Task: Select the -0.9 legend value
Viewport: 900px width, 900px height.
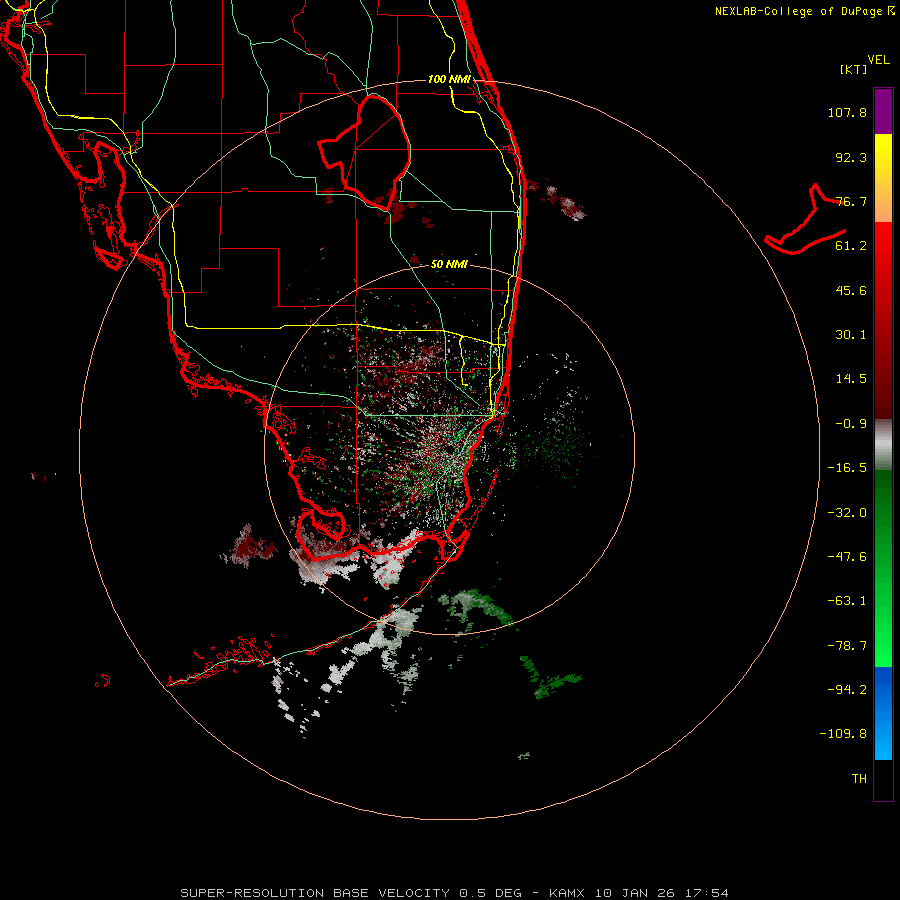Action: (x=851, y=424)
